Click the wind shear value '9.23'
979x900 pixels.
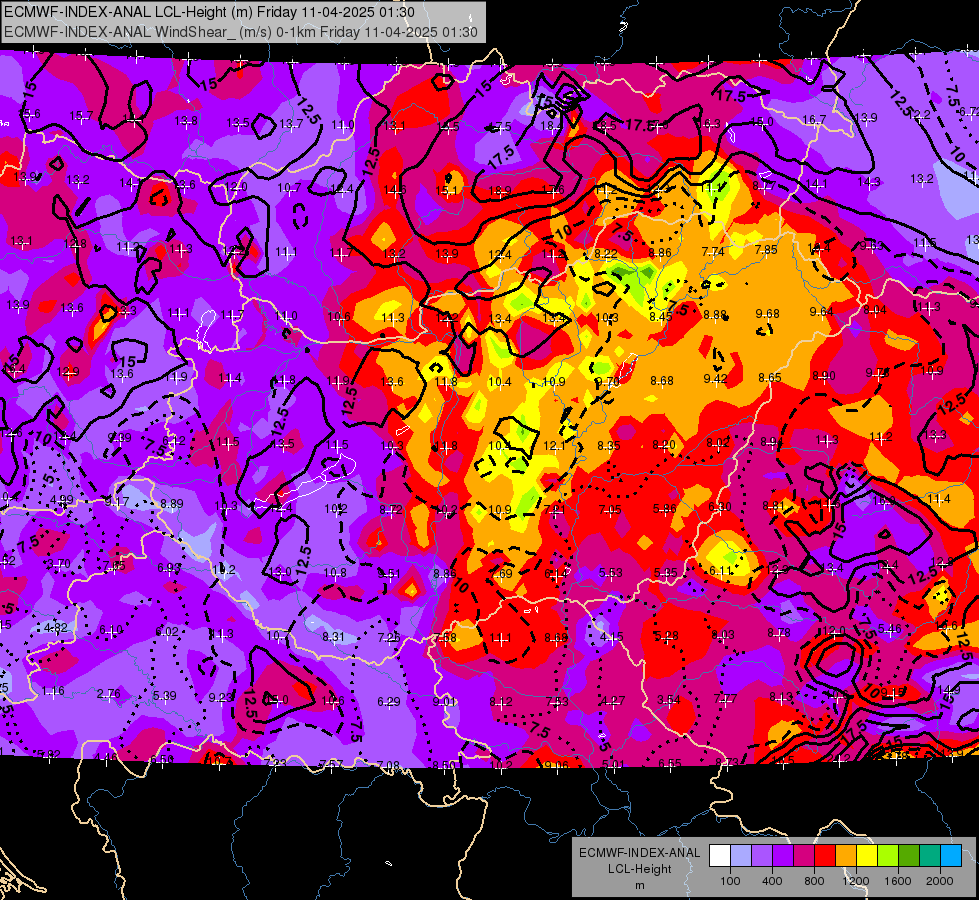[x=220, y=698]
